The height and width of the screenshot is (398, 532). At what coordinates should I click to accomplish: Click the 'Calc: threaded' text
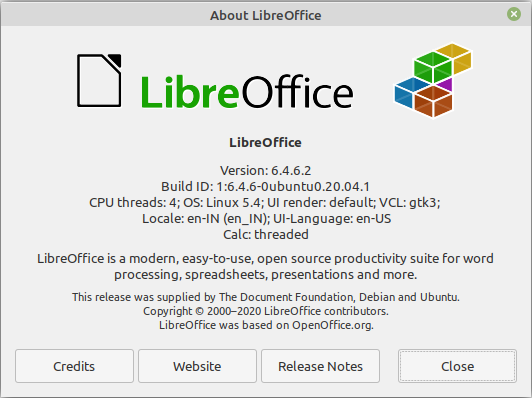266,234
